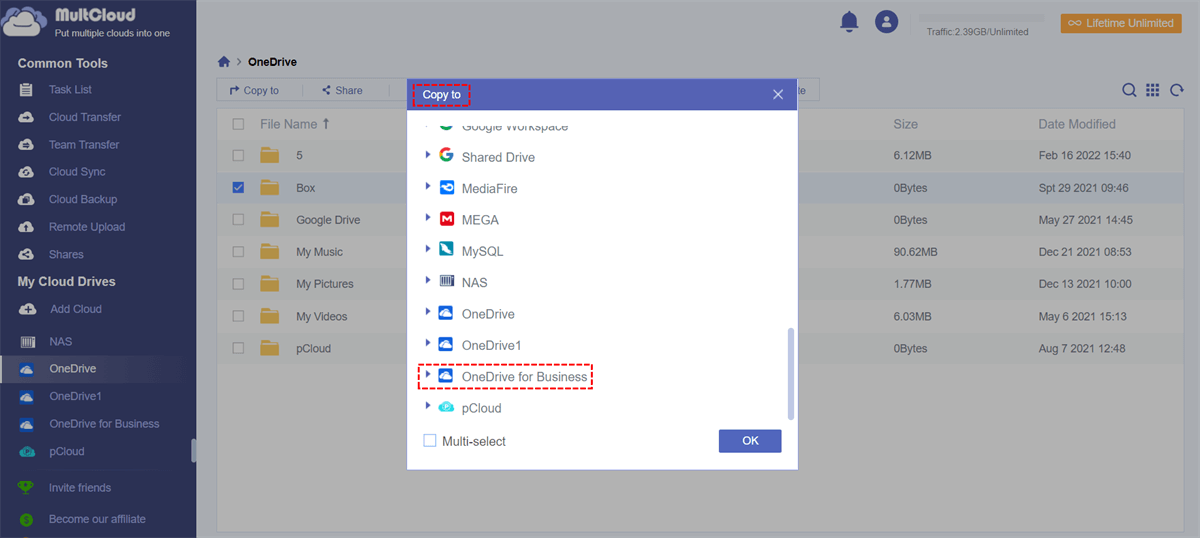Image resolution: width=1200 pixels, height=538 pixels.
Task: Select the pCloud icon in dialog
Action: click(446, 408)
